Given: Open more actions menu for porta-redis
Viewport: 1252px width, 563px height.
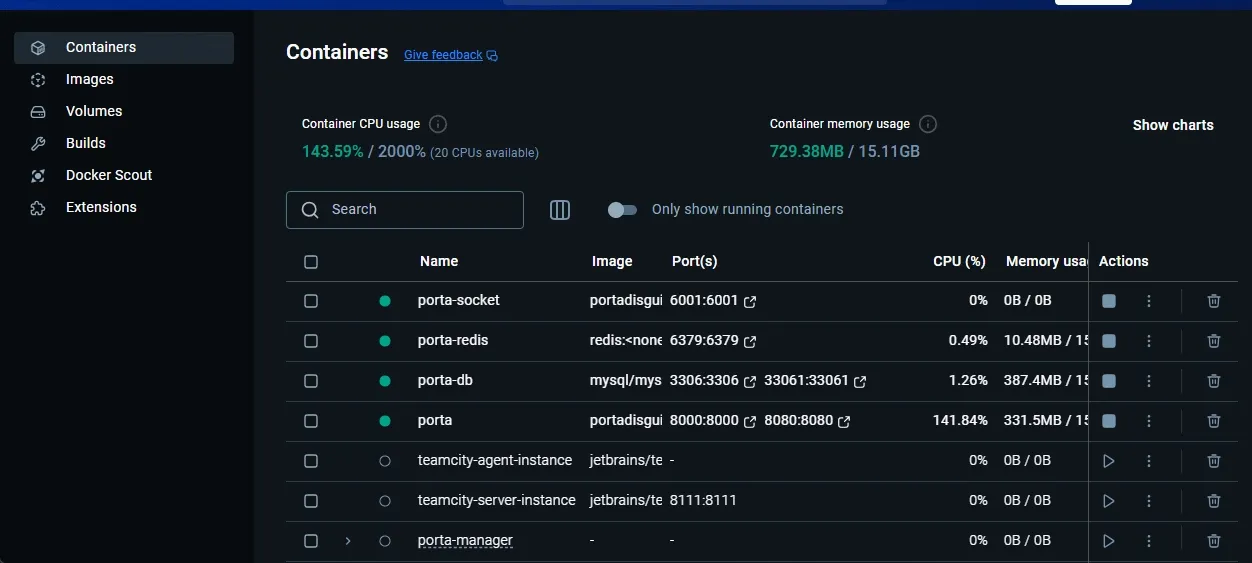Looking at the screenshot, I should click(x=1149, y=341).
